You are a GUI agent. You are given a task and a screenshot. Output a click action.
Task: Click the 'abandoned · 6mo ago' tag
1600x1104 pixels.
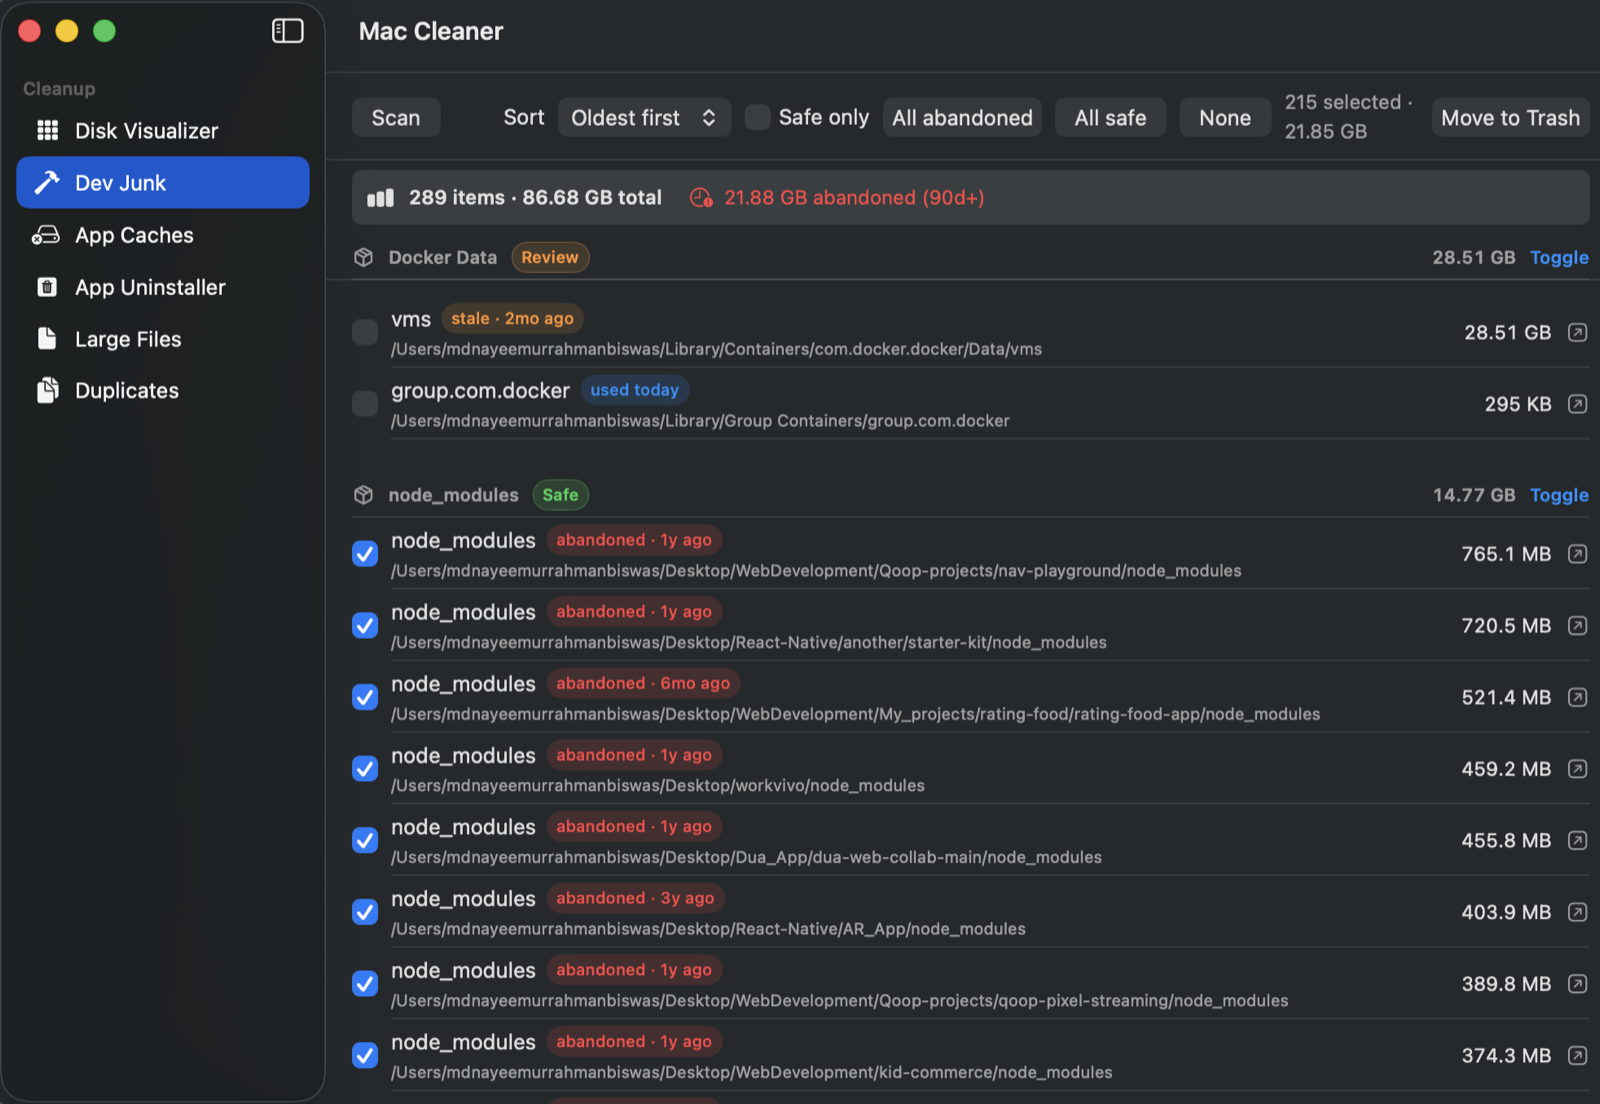[x=643, y=684]
